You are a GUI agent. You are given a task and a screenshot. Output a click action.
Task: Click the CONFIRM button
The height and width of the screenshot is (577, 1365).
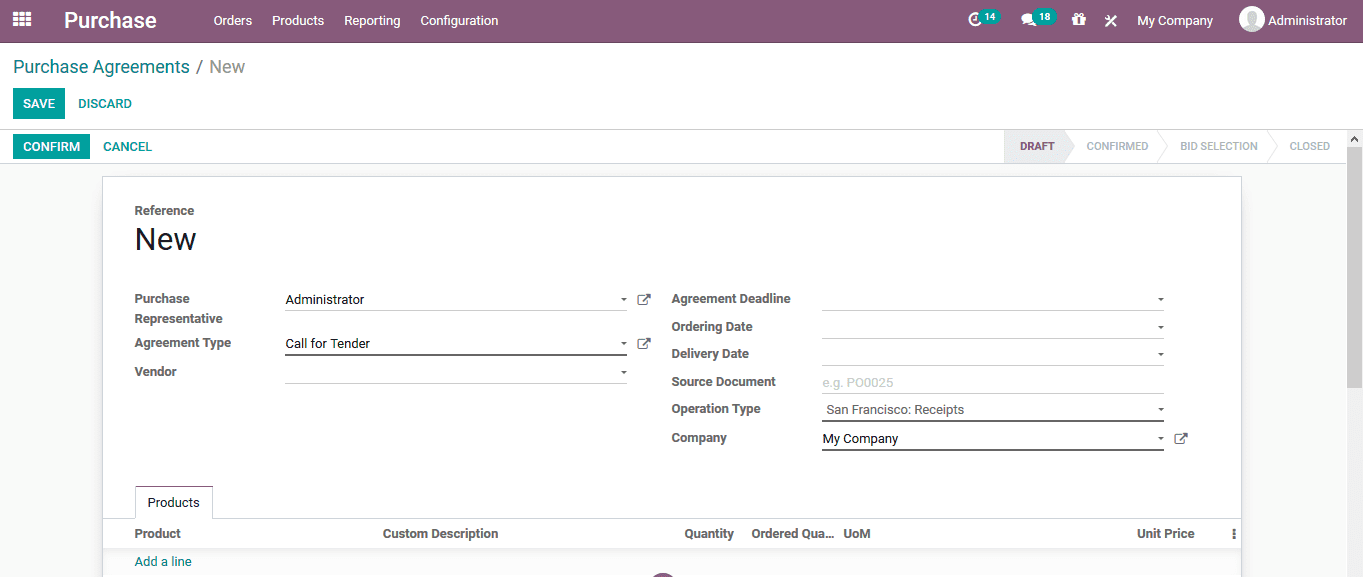[x=51, y=146]
